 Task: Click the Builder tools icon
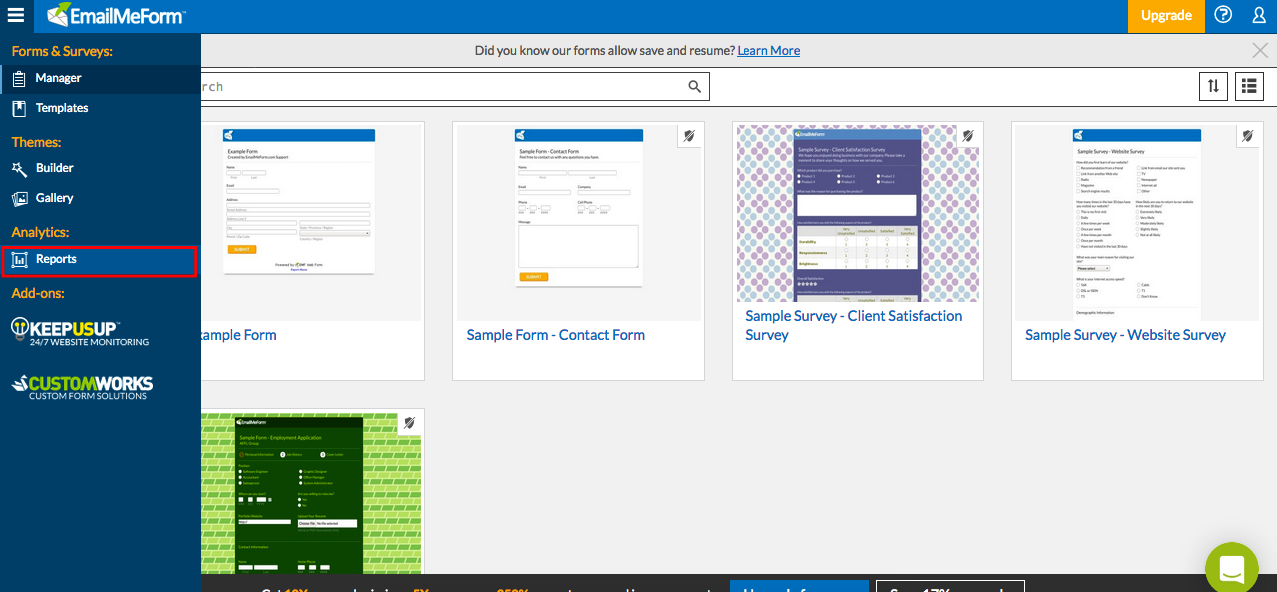[x=19, y=168]
